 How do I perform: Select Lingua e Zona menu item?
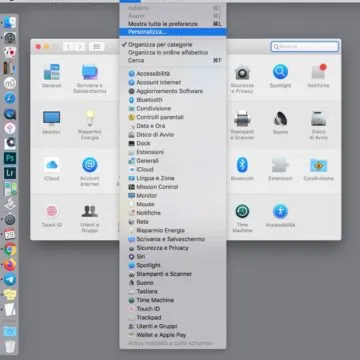click(x=173, y=178)
